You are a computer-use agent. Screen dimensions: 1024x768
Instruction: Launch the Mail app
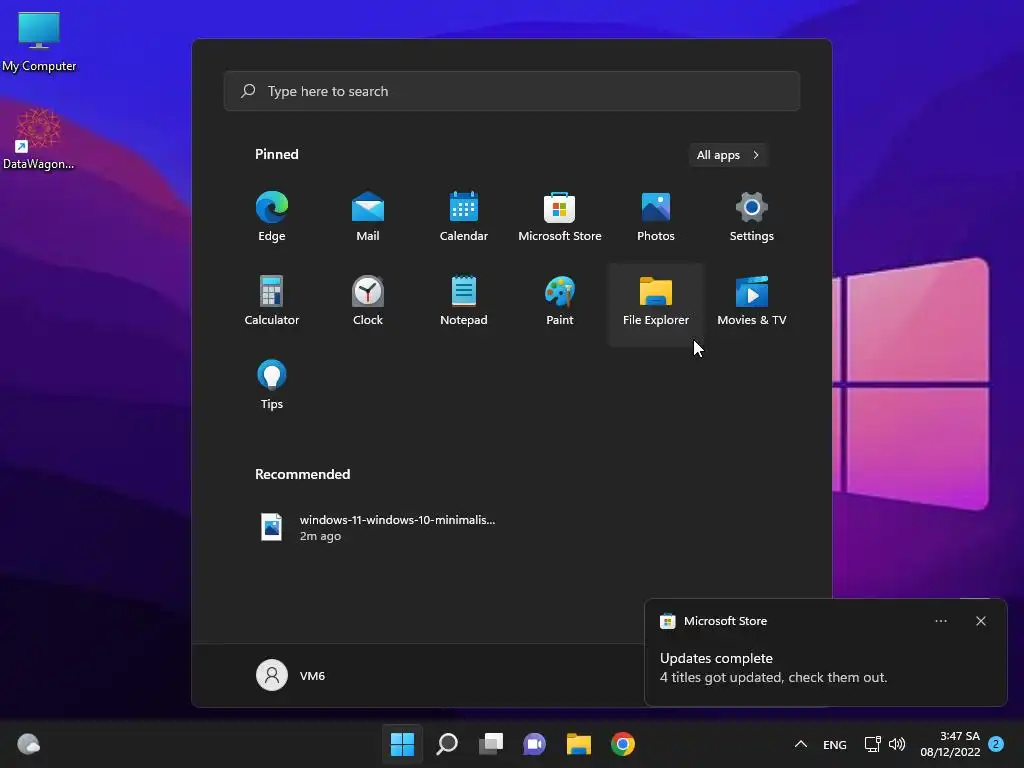368,217
